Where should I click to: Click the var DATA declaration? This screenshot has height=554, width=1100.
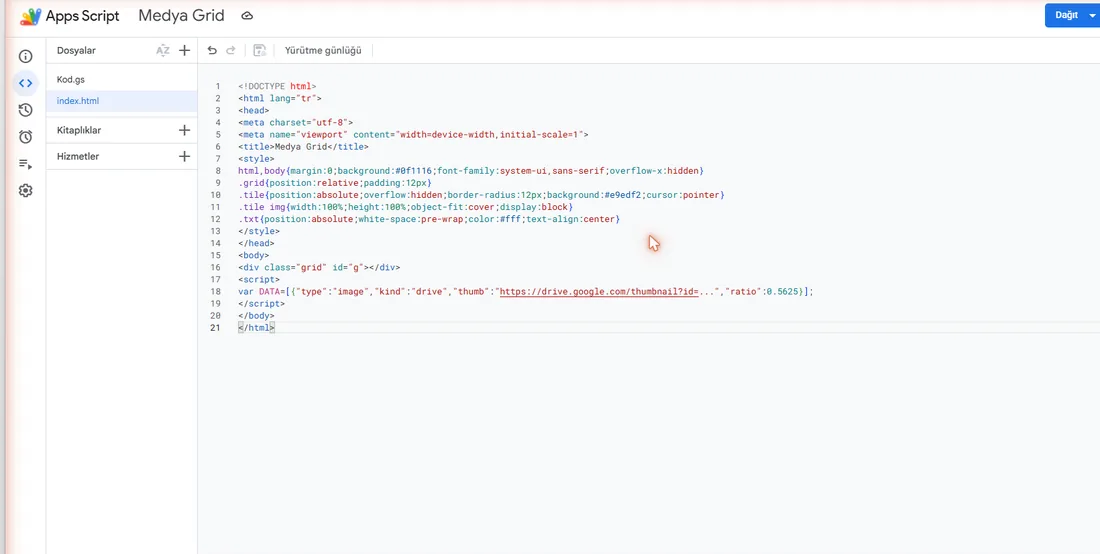coord(261,292)
